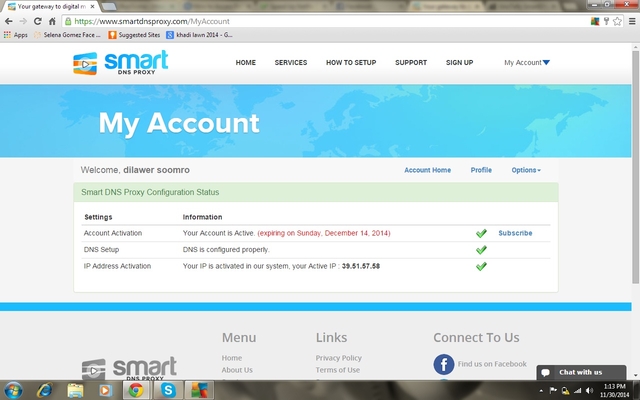640x400 pixels.
Task: Open Terms of Use footer link
Action: [x=338, y=370]
